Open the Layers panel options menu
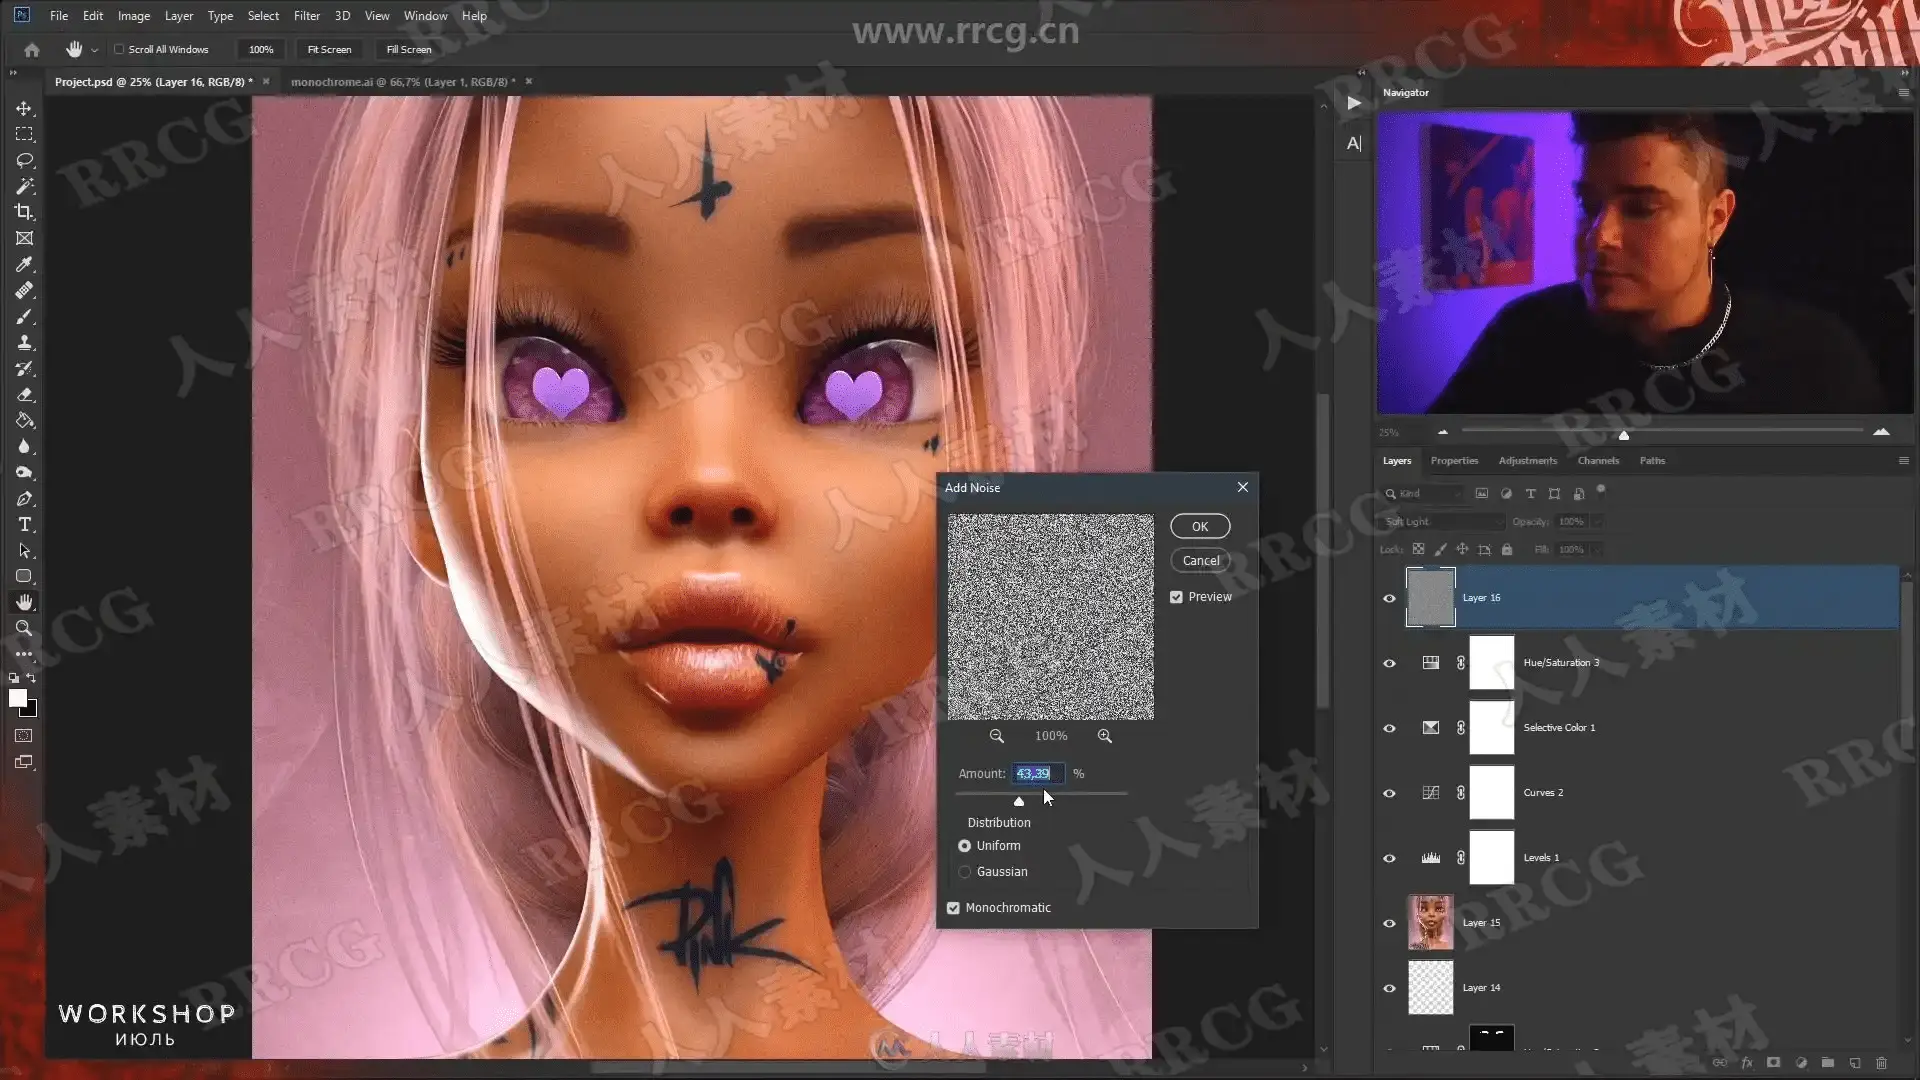The width and height of the screenshot is (1920, 1080). (1903, 461)
